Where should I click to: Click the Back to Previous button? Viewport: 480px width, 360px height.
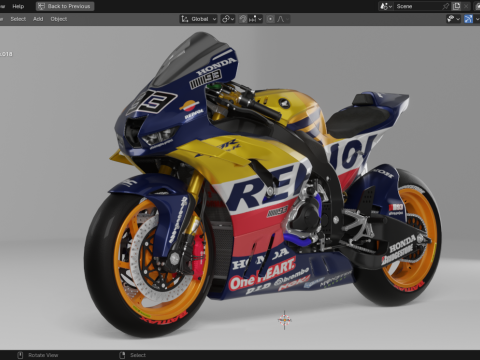(x=65, y=6)
